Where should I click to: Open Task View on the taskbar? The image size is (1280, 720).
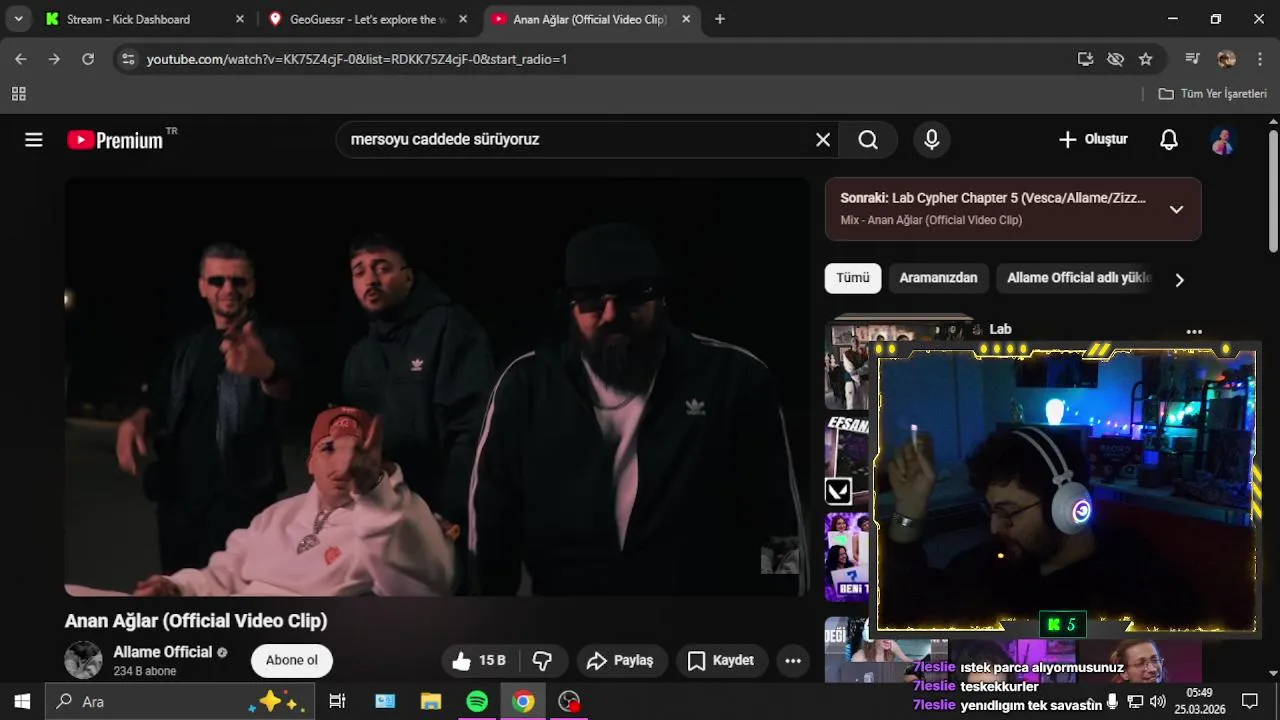click(337, 701)
